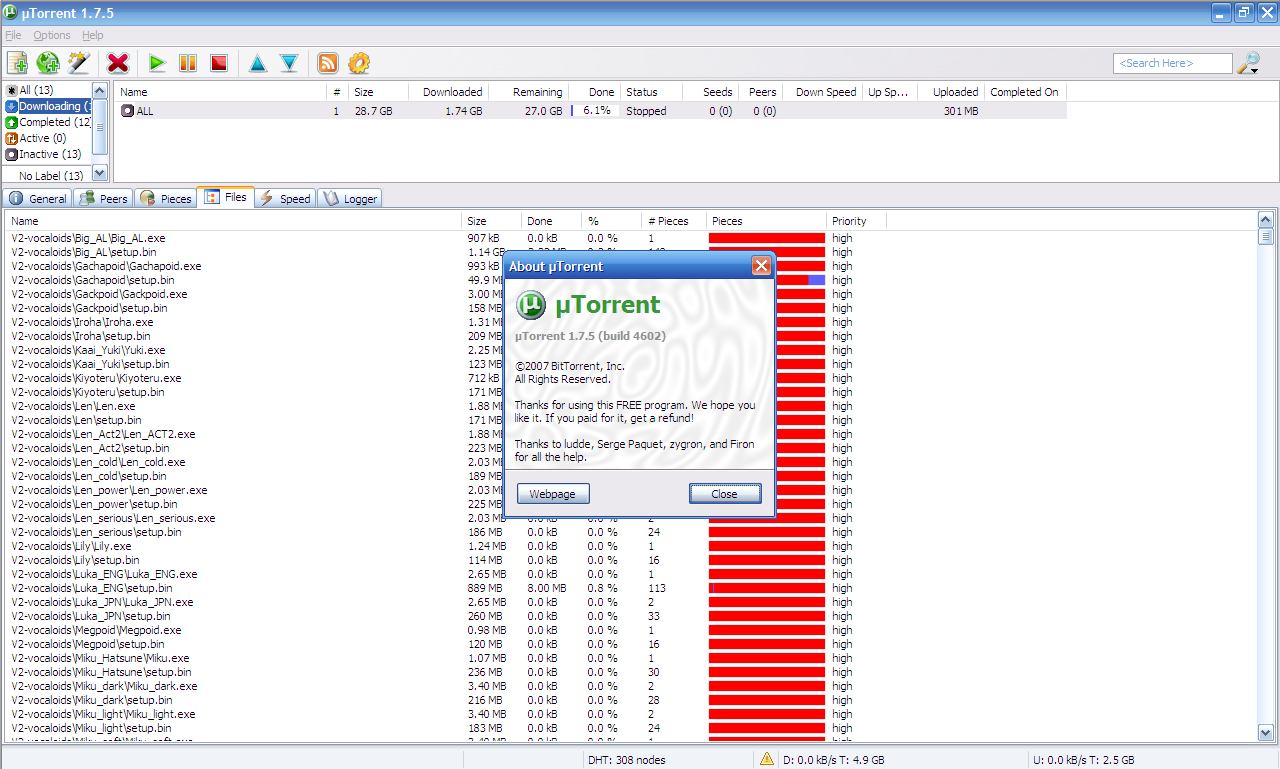Click the Add Torrent toolbar icon
The height and width of the screenshot is (769, 1280).
(x=17, y=63)
